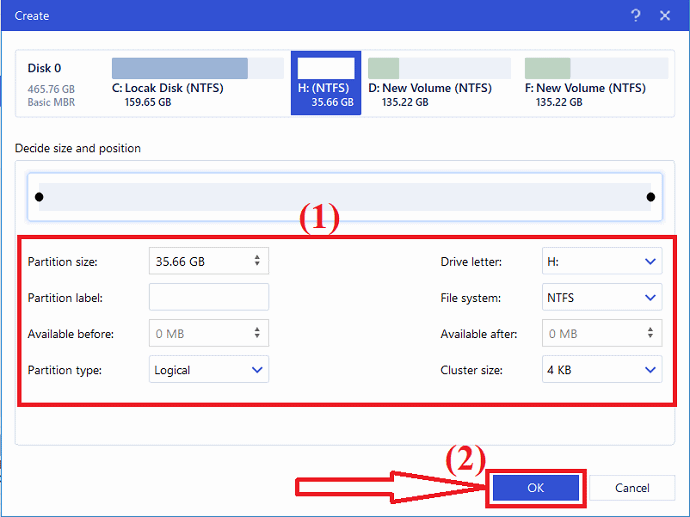Click the Partition type: label
Screen dimensions: 690x517
click(65, 370)
